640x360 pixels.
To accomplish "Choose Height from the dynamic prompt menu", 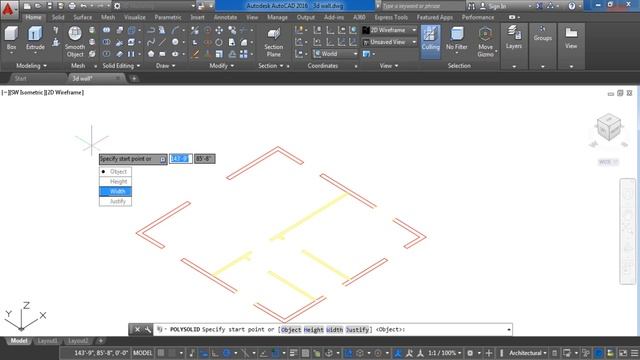I will [x=116, y=181].
